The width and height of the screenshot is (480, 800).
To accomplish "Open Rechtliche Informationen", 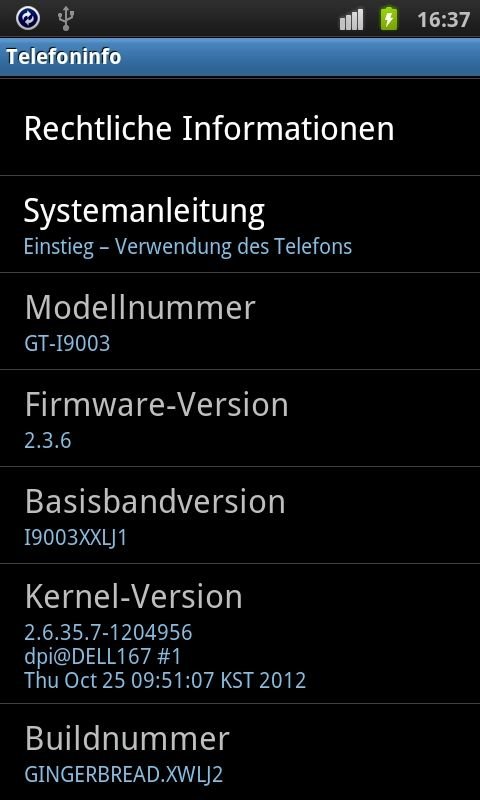I will click(x=240, y=128).
